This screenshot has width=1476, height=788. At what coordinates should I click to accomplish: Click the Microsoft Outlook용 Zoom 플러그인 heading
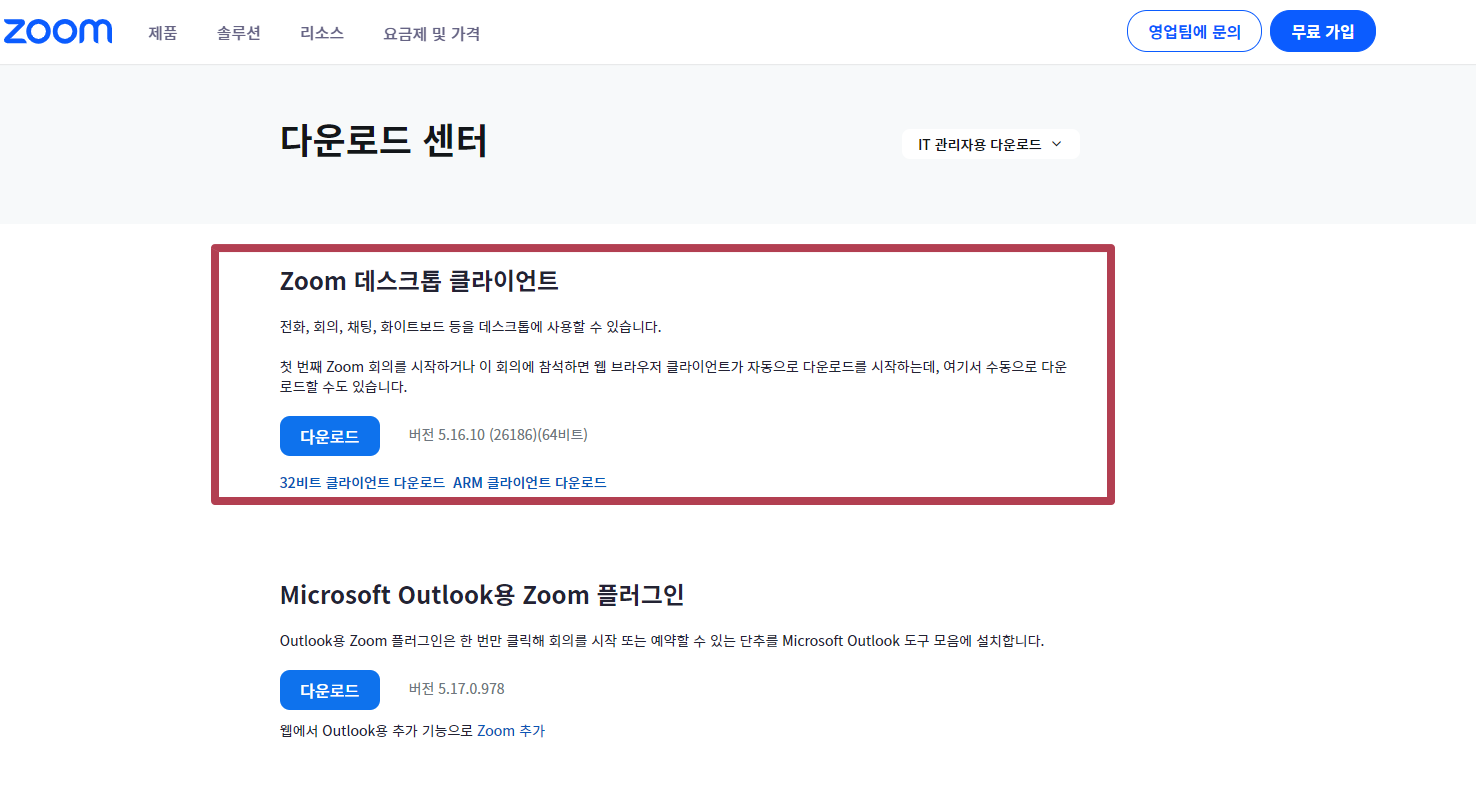(482, 595)
